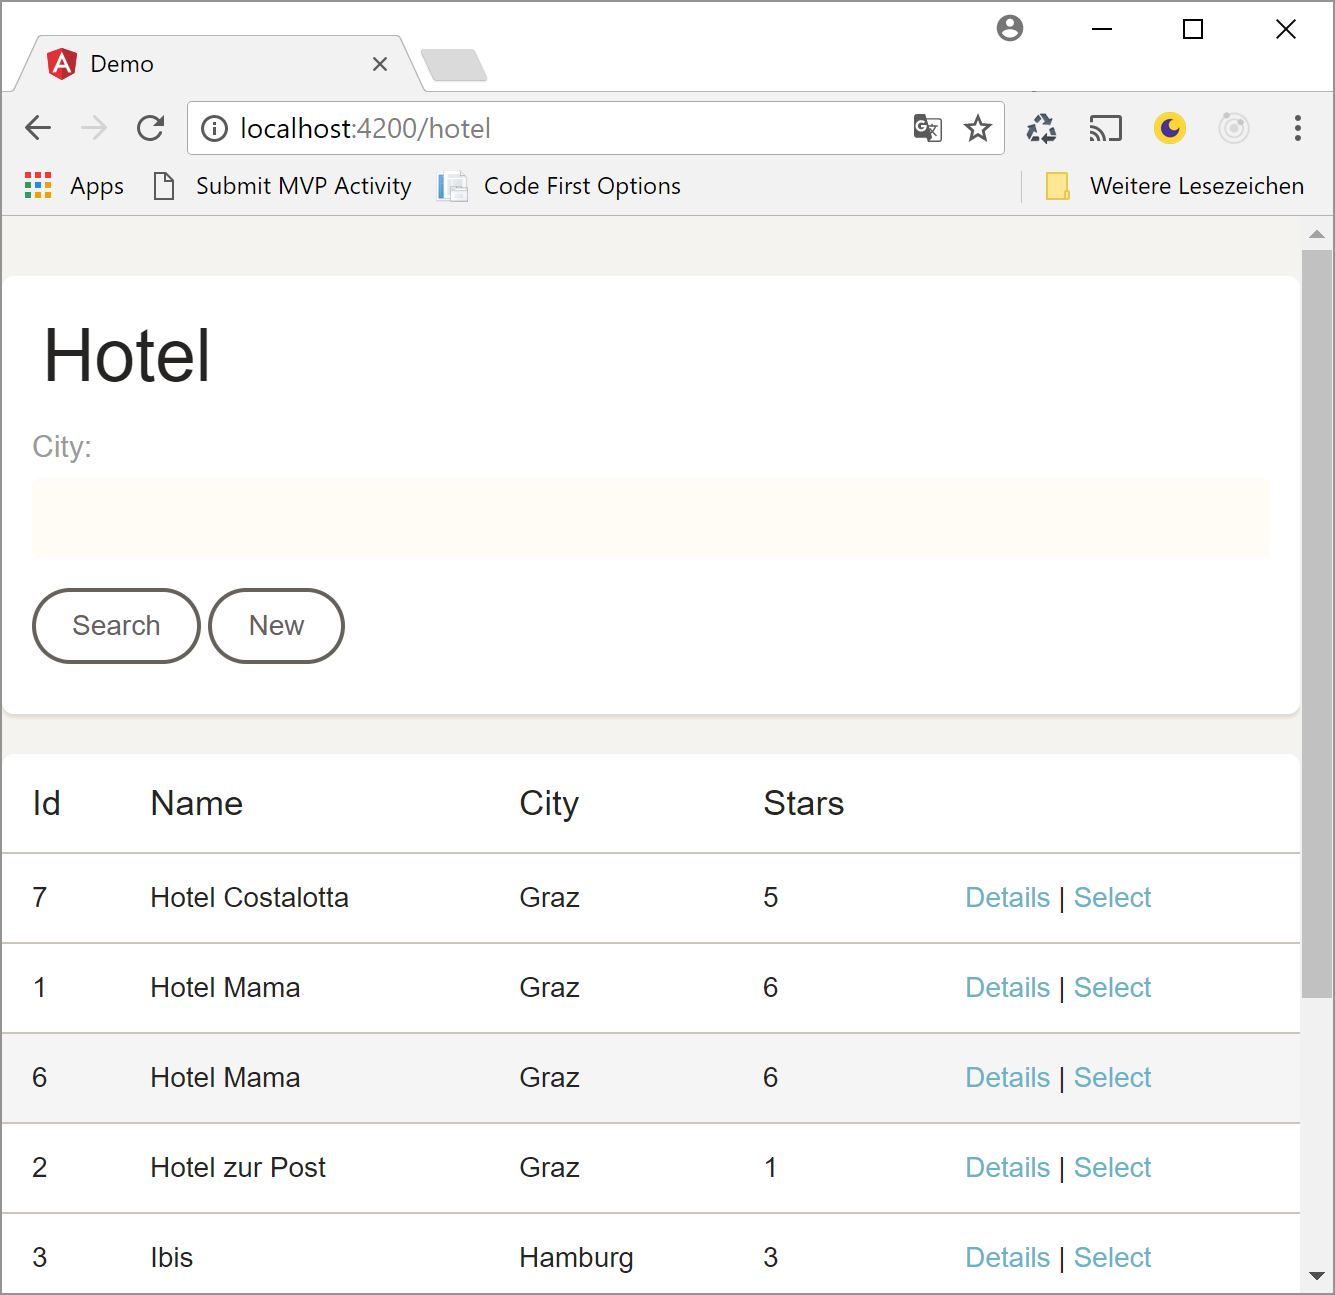Open the Apps bookmarks shortcut
This screenshot has height=1295, width=1335.
[x=74, y=186]
